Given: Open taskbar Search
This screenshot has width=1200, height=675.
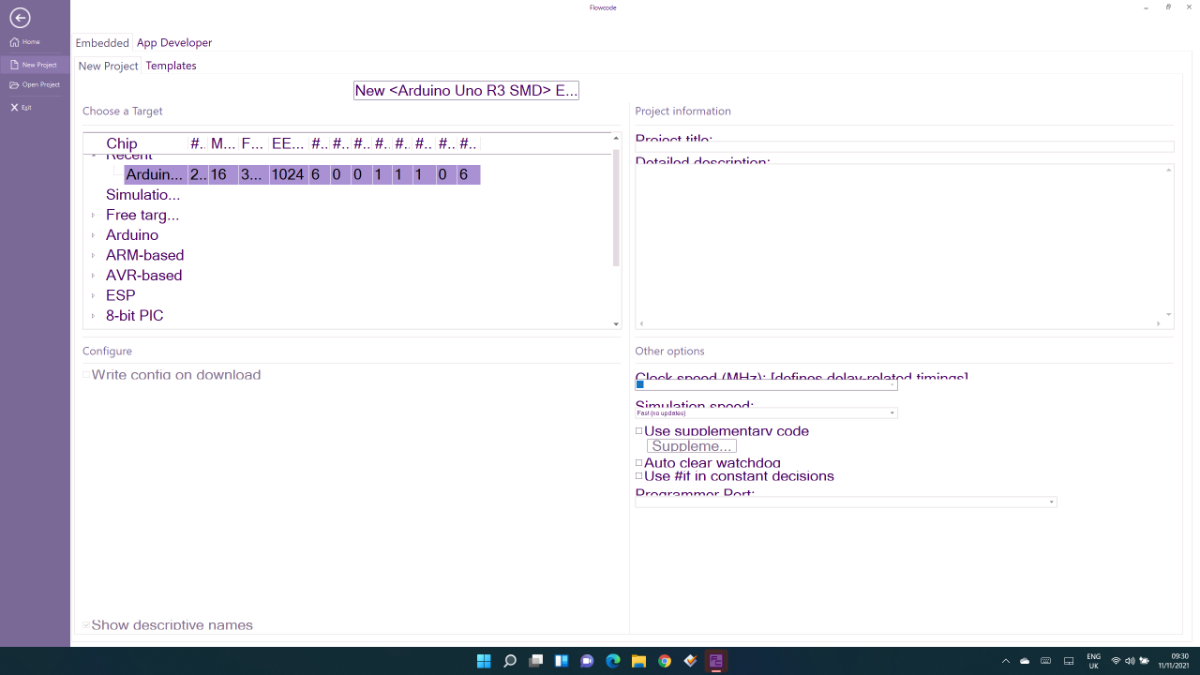Looking at the screenshot, I should [510, 661].
